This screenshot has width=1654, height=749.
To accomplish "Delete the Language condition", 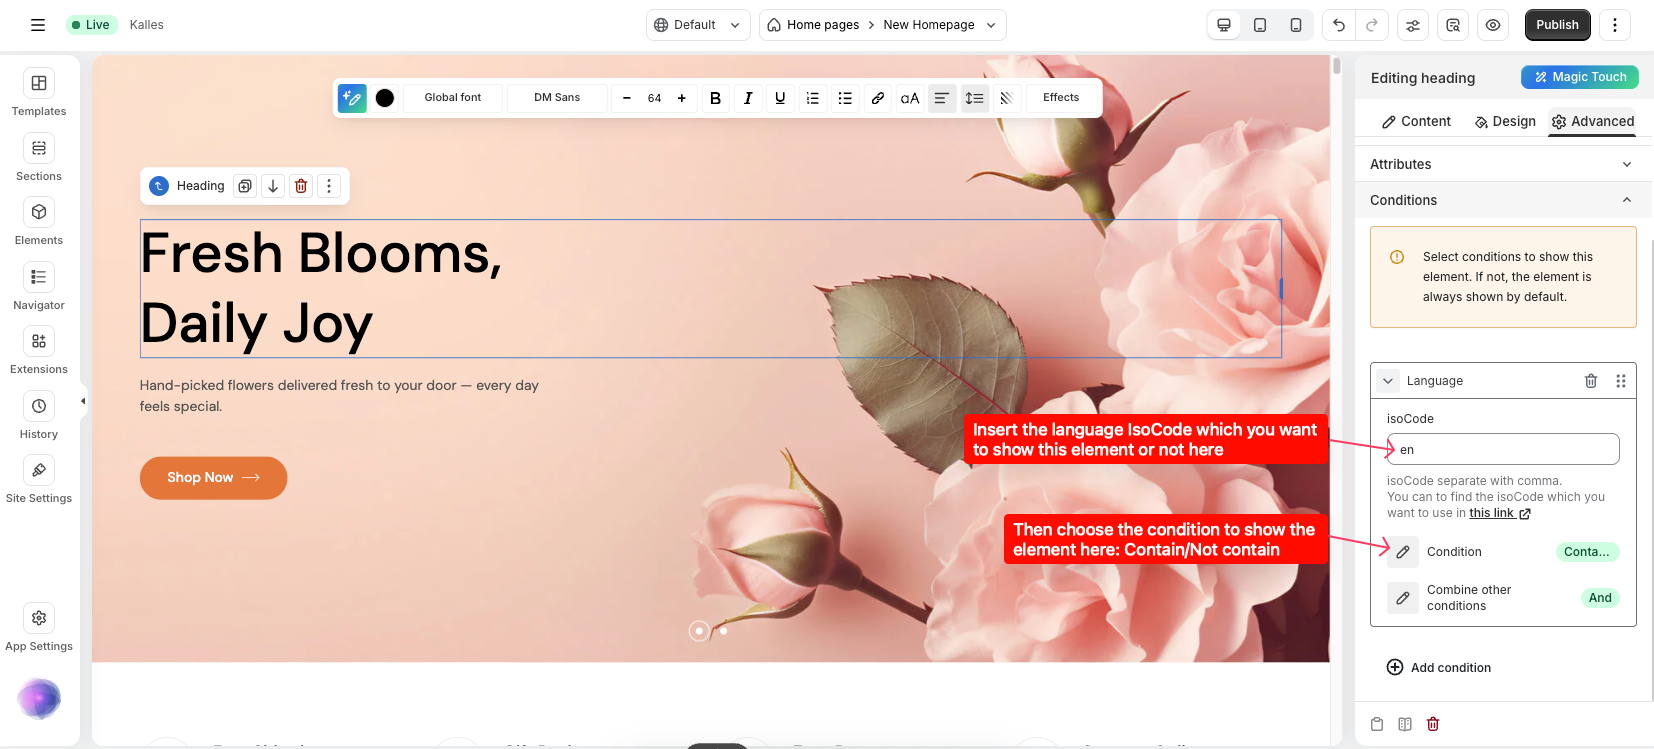I will pos(1590,381).
